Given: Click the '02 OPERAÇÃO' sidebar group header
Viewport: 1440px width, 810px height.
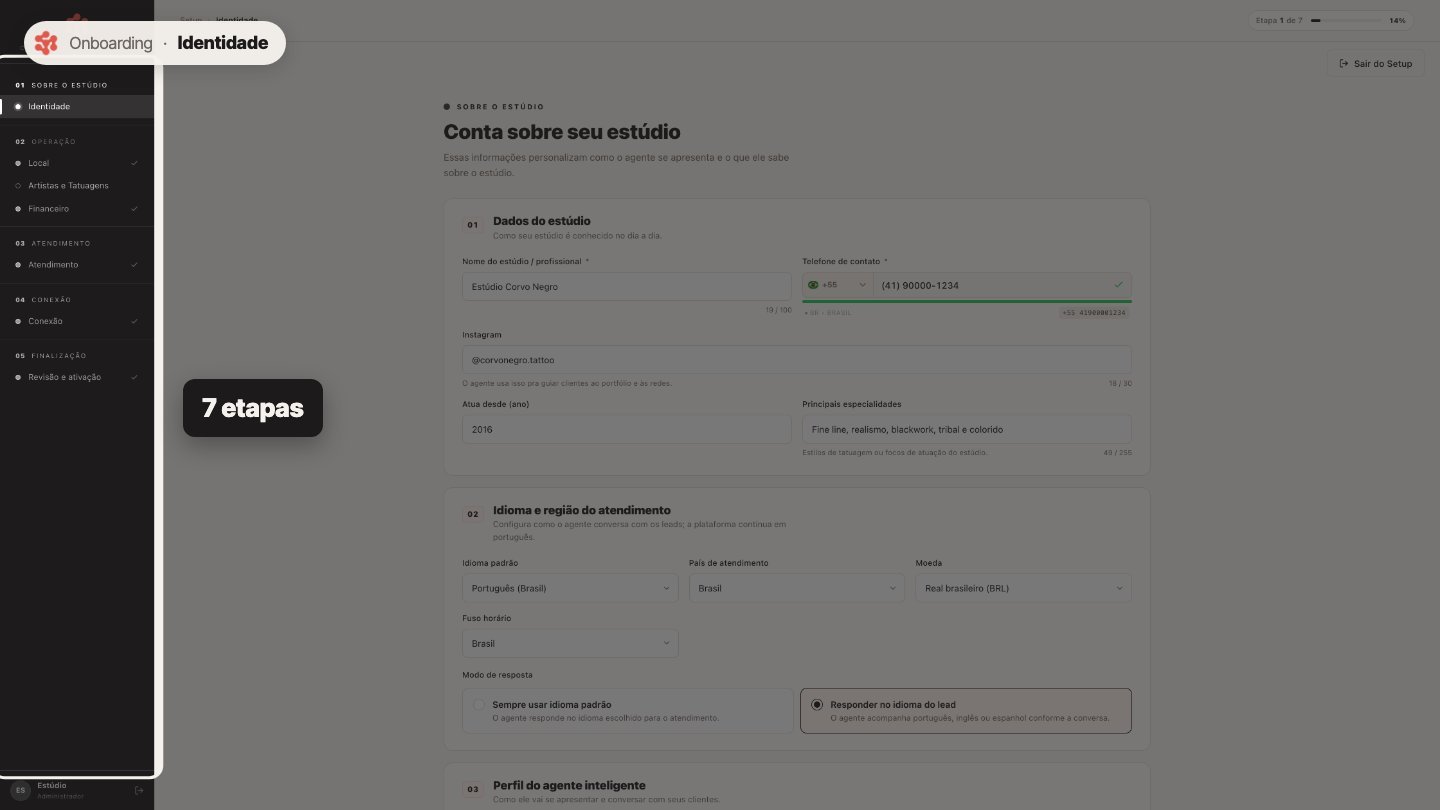Looking at the screenshot, I should (x=46, y=142).
